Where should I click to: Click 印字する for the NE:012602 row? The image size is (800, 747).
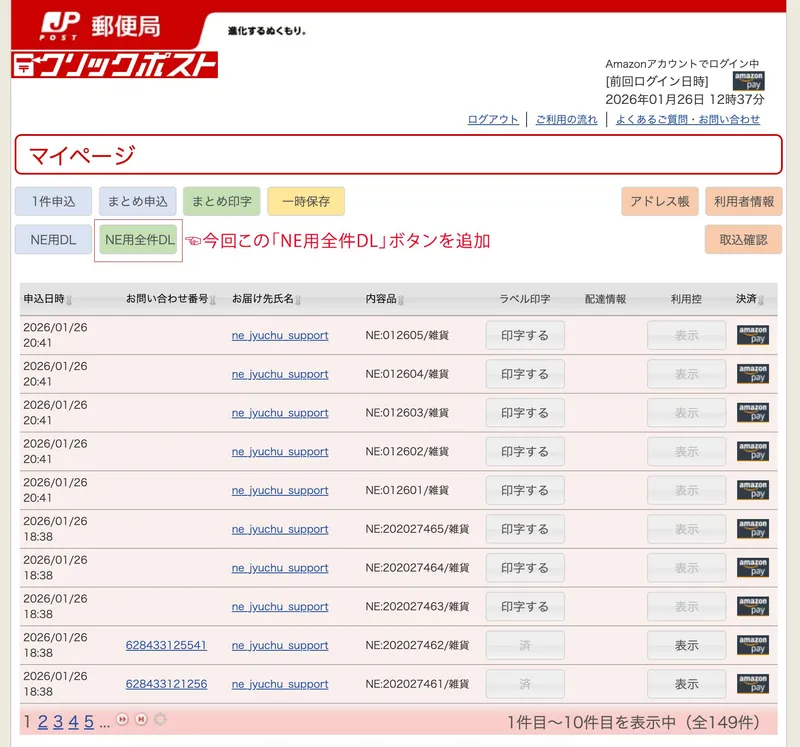coord(525,452)
